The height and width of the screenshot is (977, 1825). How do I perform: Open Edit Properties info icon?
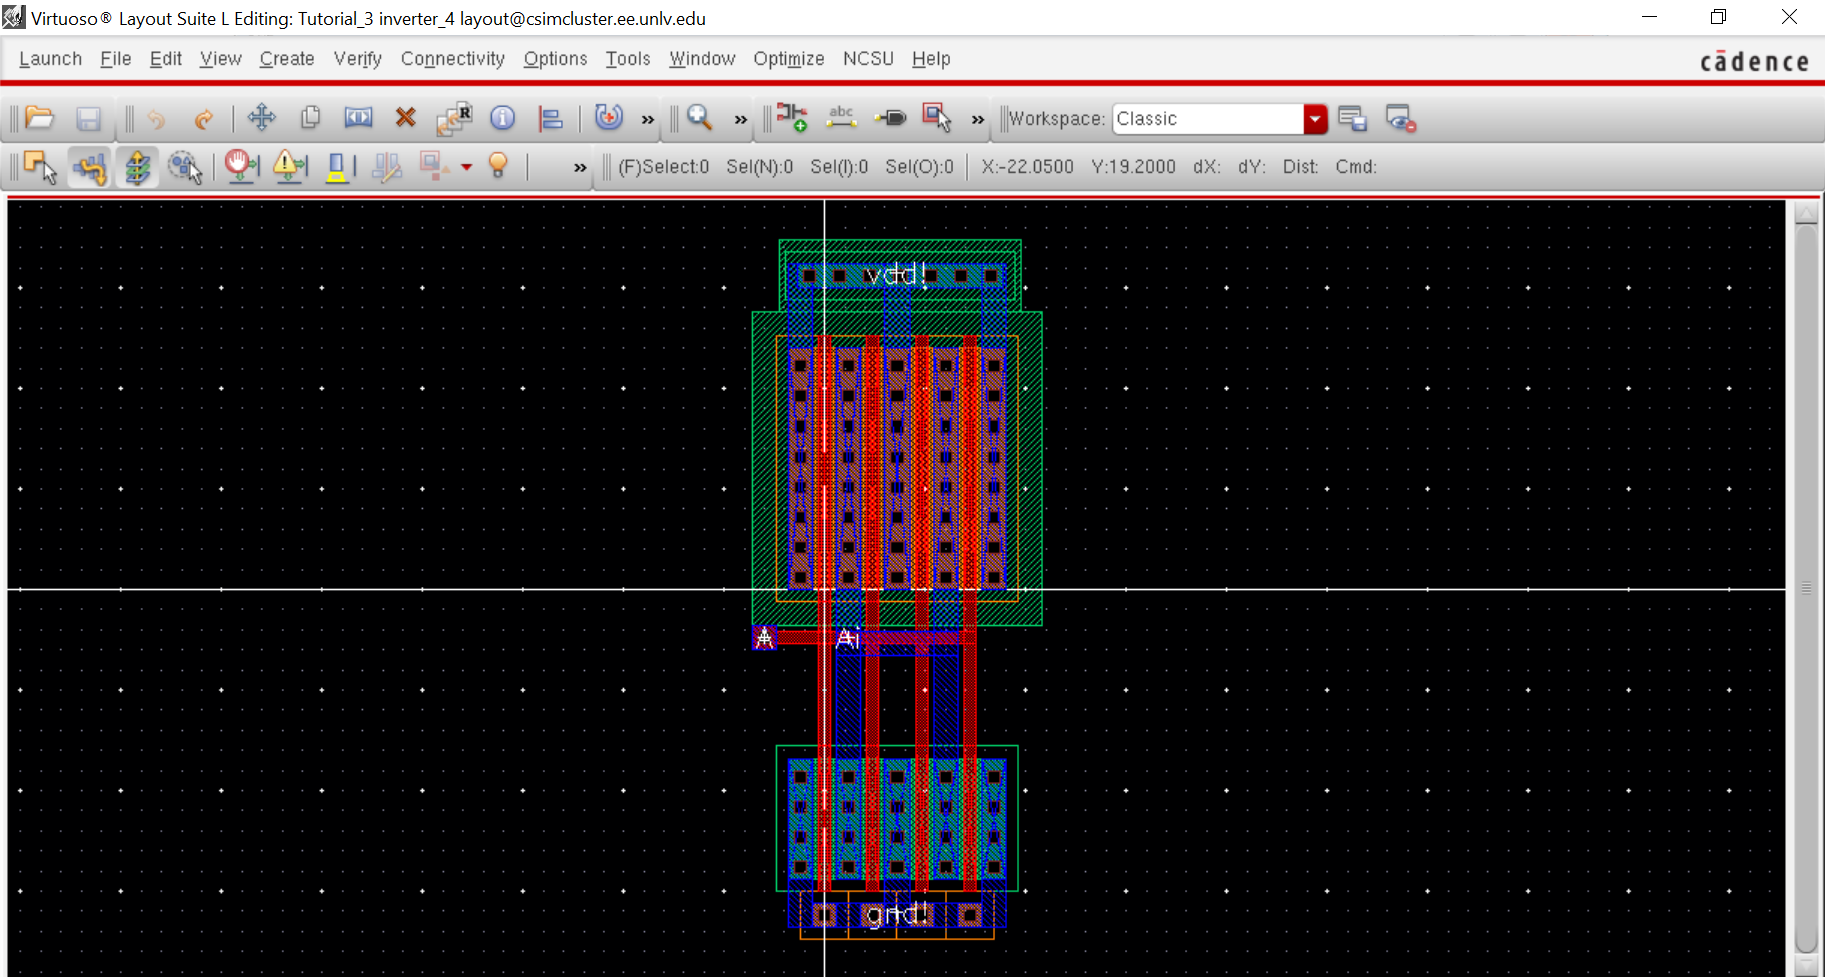tap(502, 118)
